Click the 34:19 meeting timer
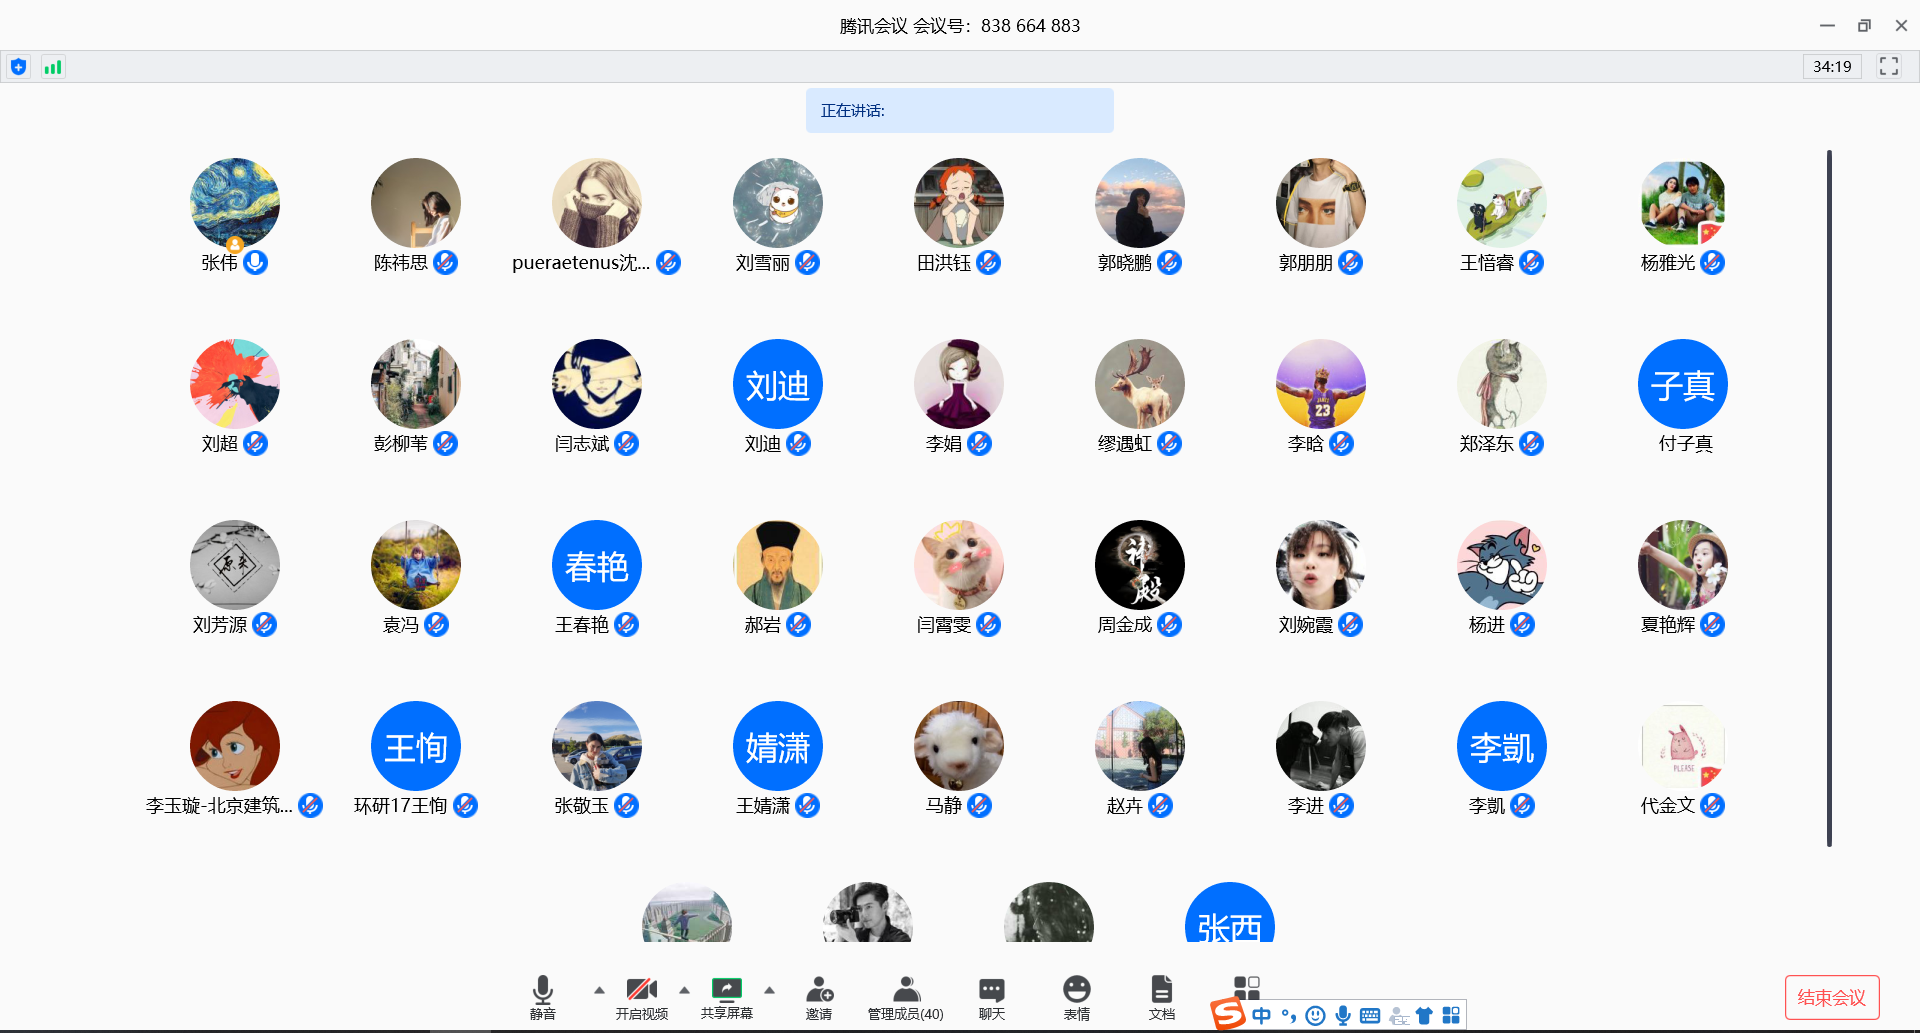 [1832, 66]
